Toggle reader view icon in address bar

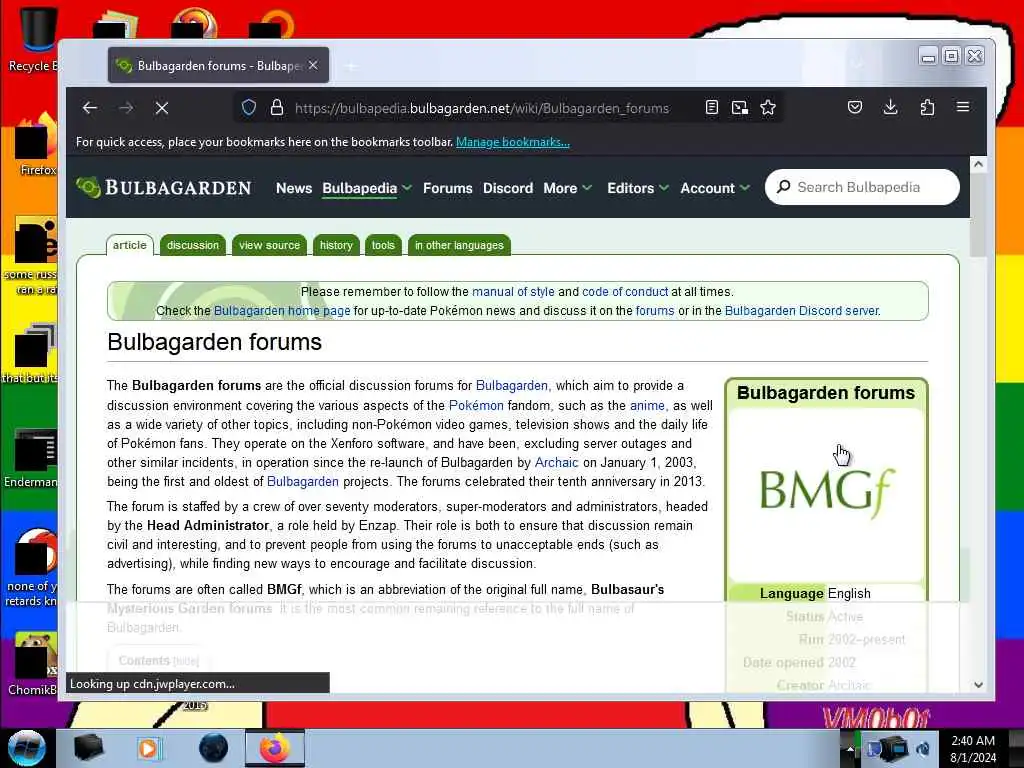(712, 108)
